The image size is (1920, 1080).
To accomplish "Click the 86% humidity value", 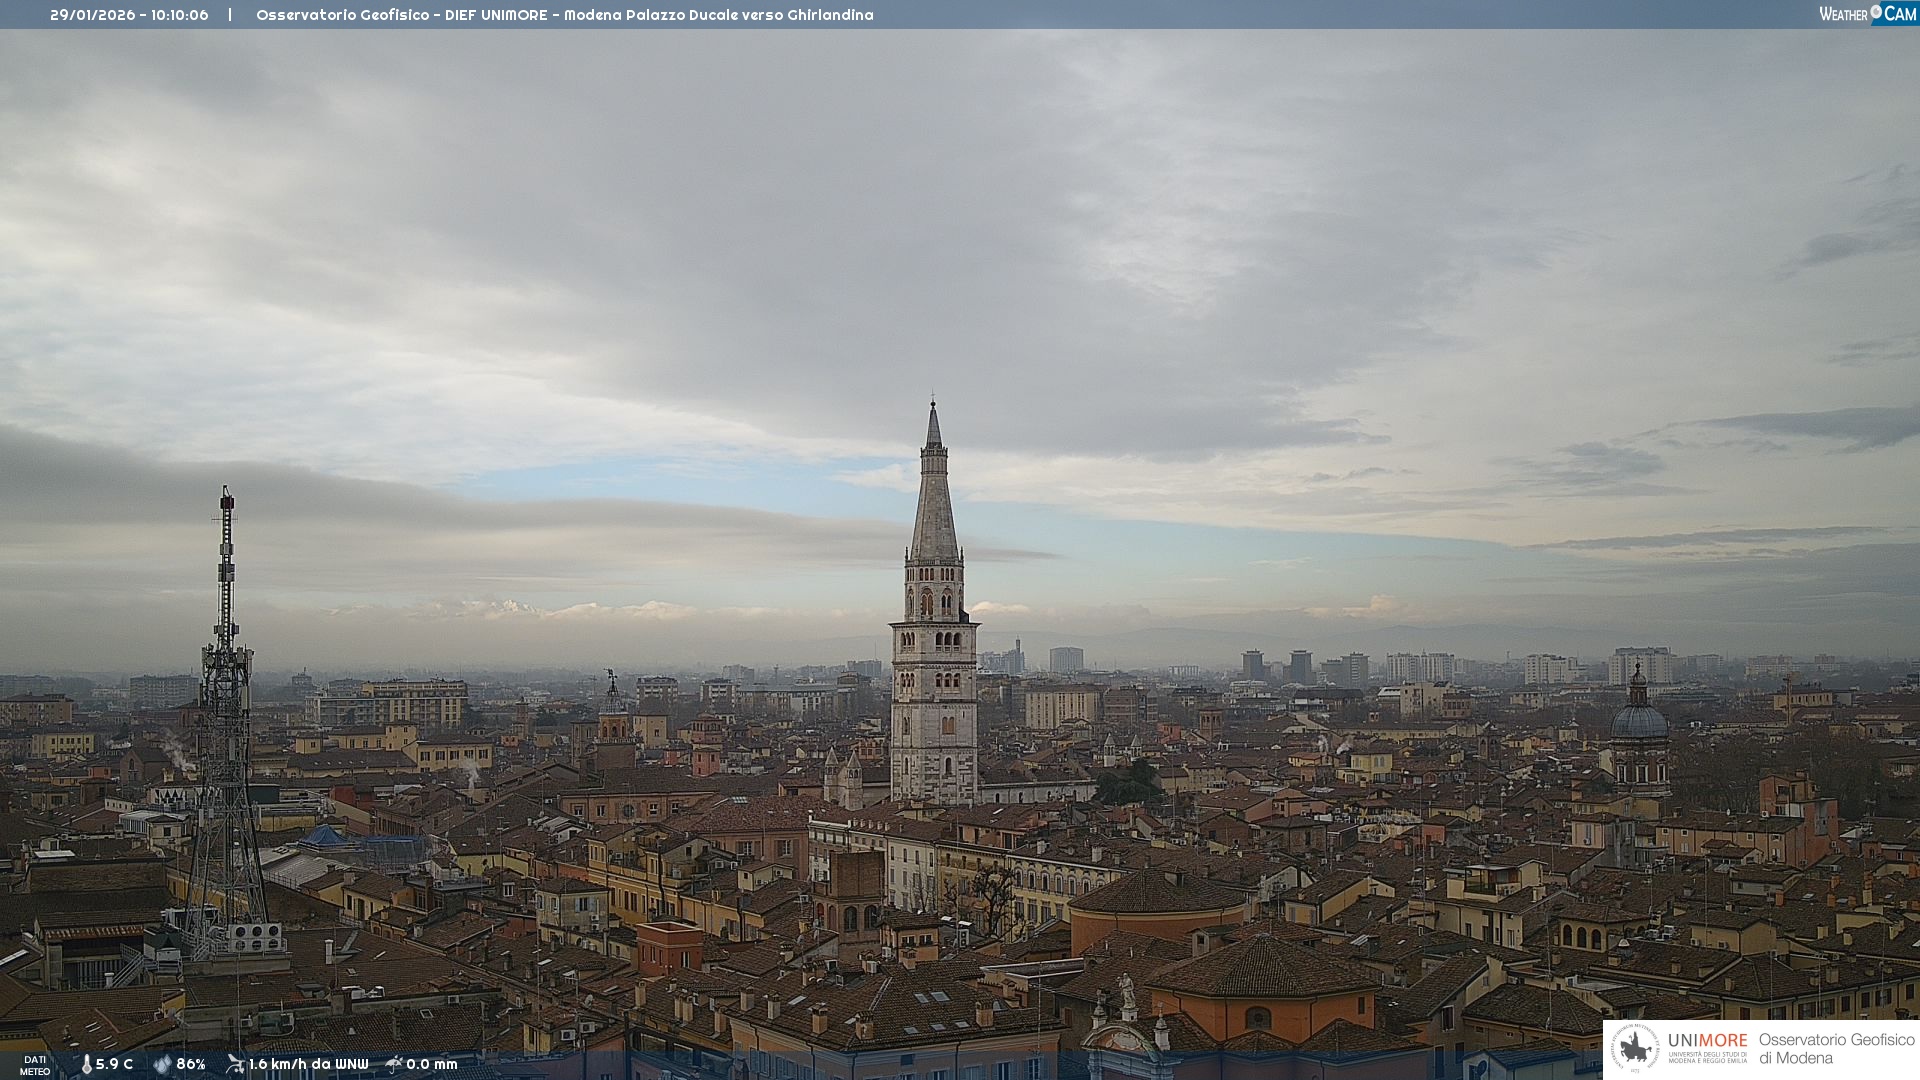I will click(x=191, y=1064).
